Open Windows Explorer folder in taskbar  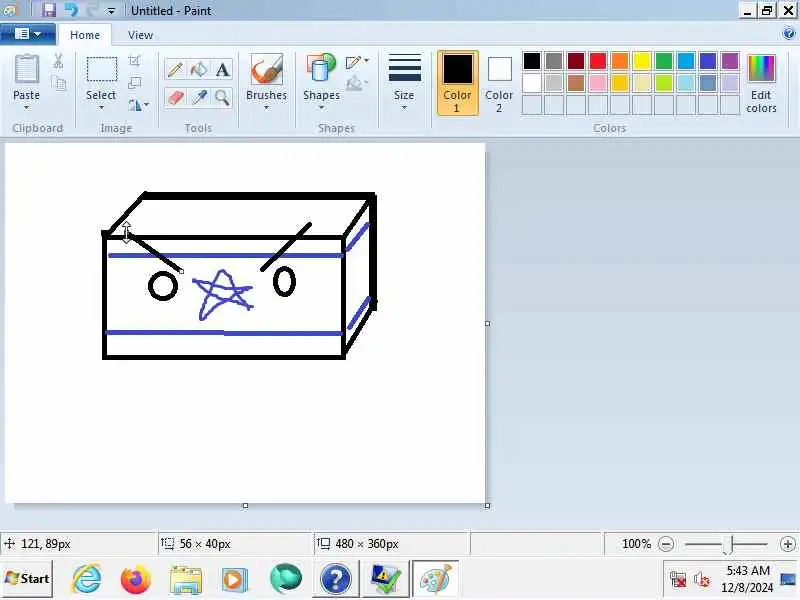pyautogui.click(x=186, y=580)
